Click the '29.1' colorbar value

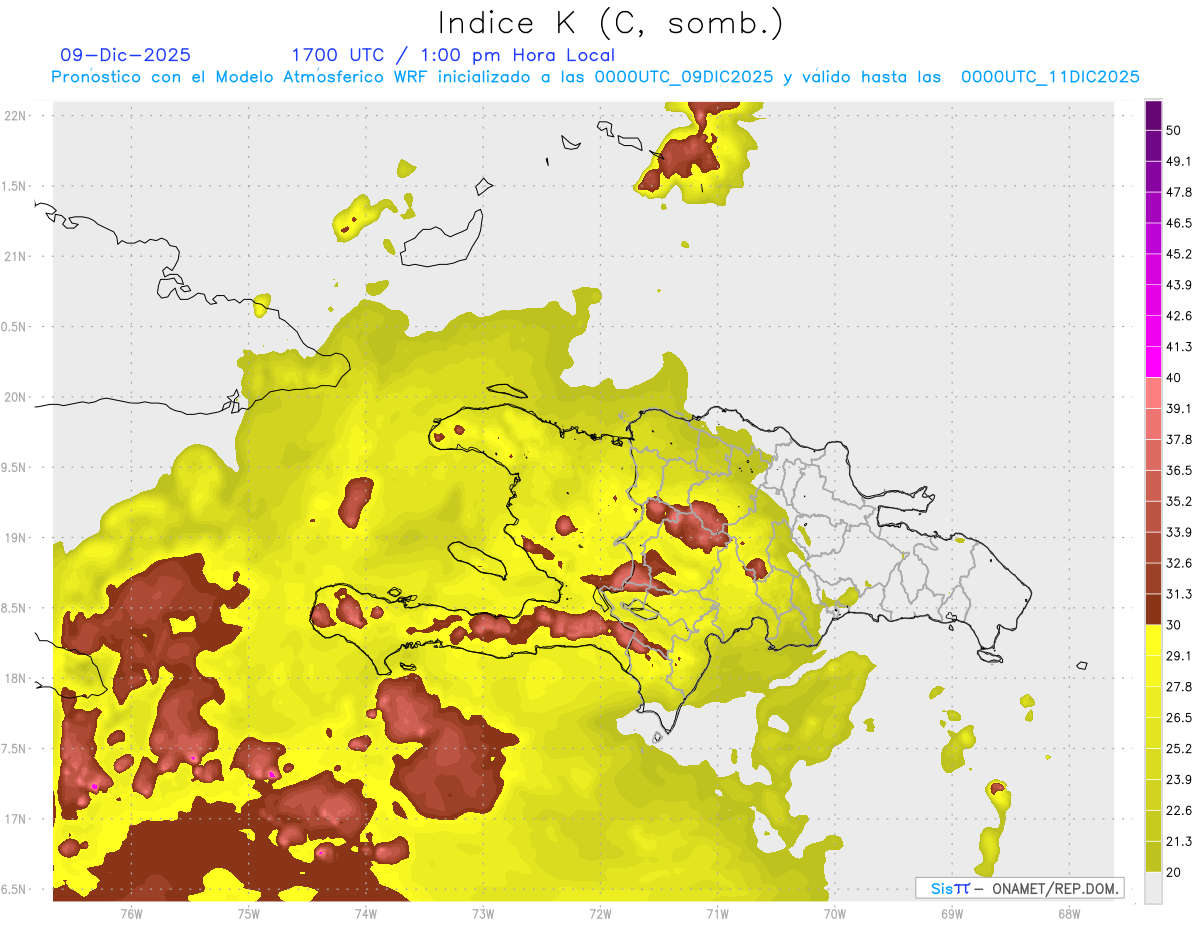click(x=1178, y=656)
